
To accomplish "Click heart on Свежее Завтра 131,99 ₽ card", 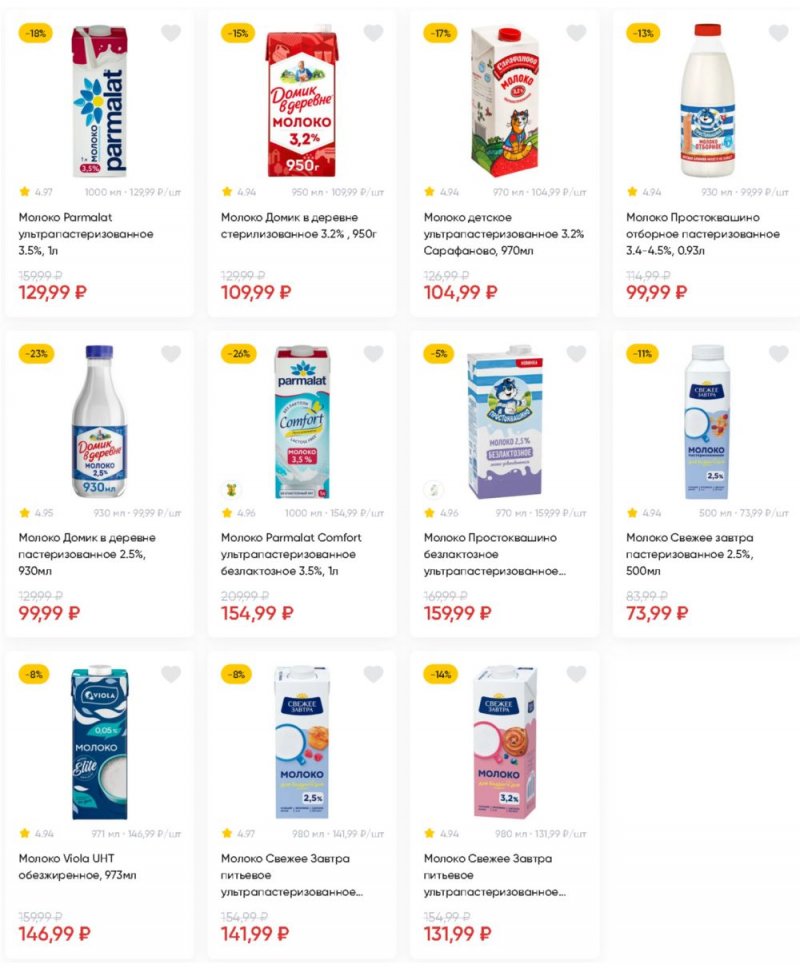I will 576,674.
